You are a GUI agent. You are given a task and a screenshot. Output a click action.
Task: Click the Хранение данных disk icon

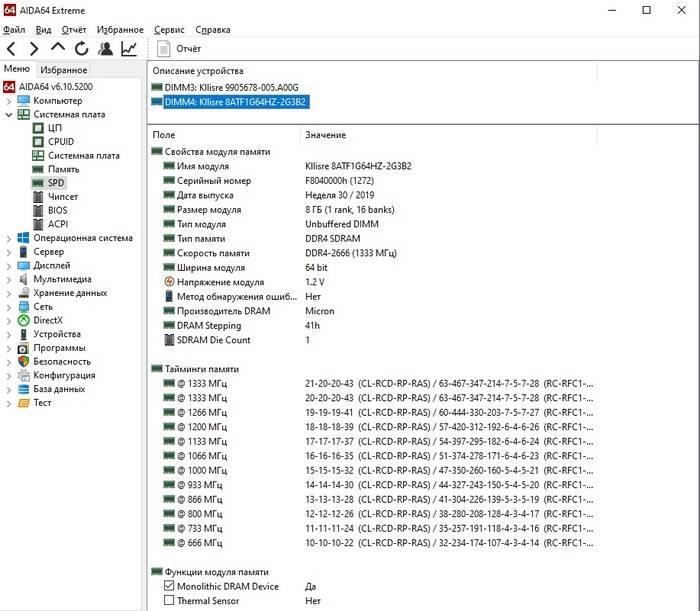24,293
